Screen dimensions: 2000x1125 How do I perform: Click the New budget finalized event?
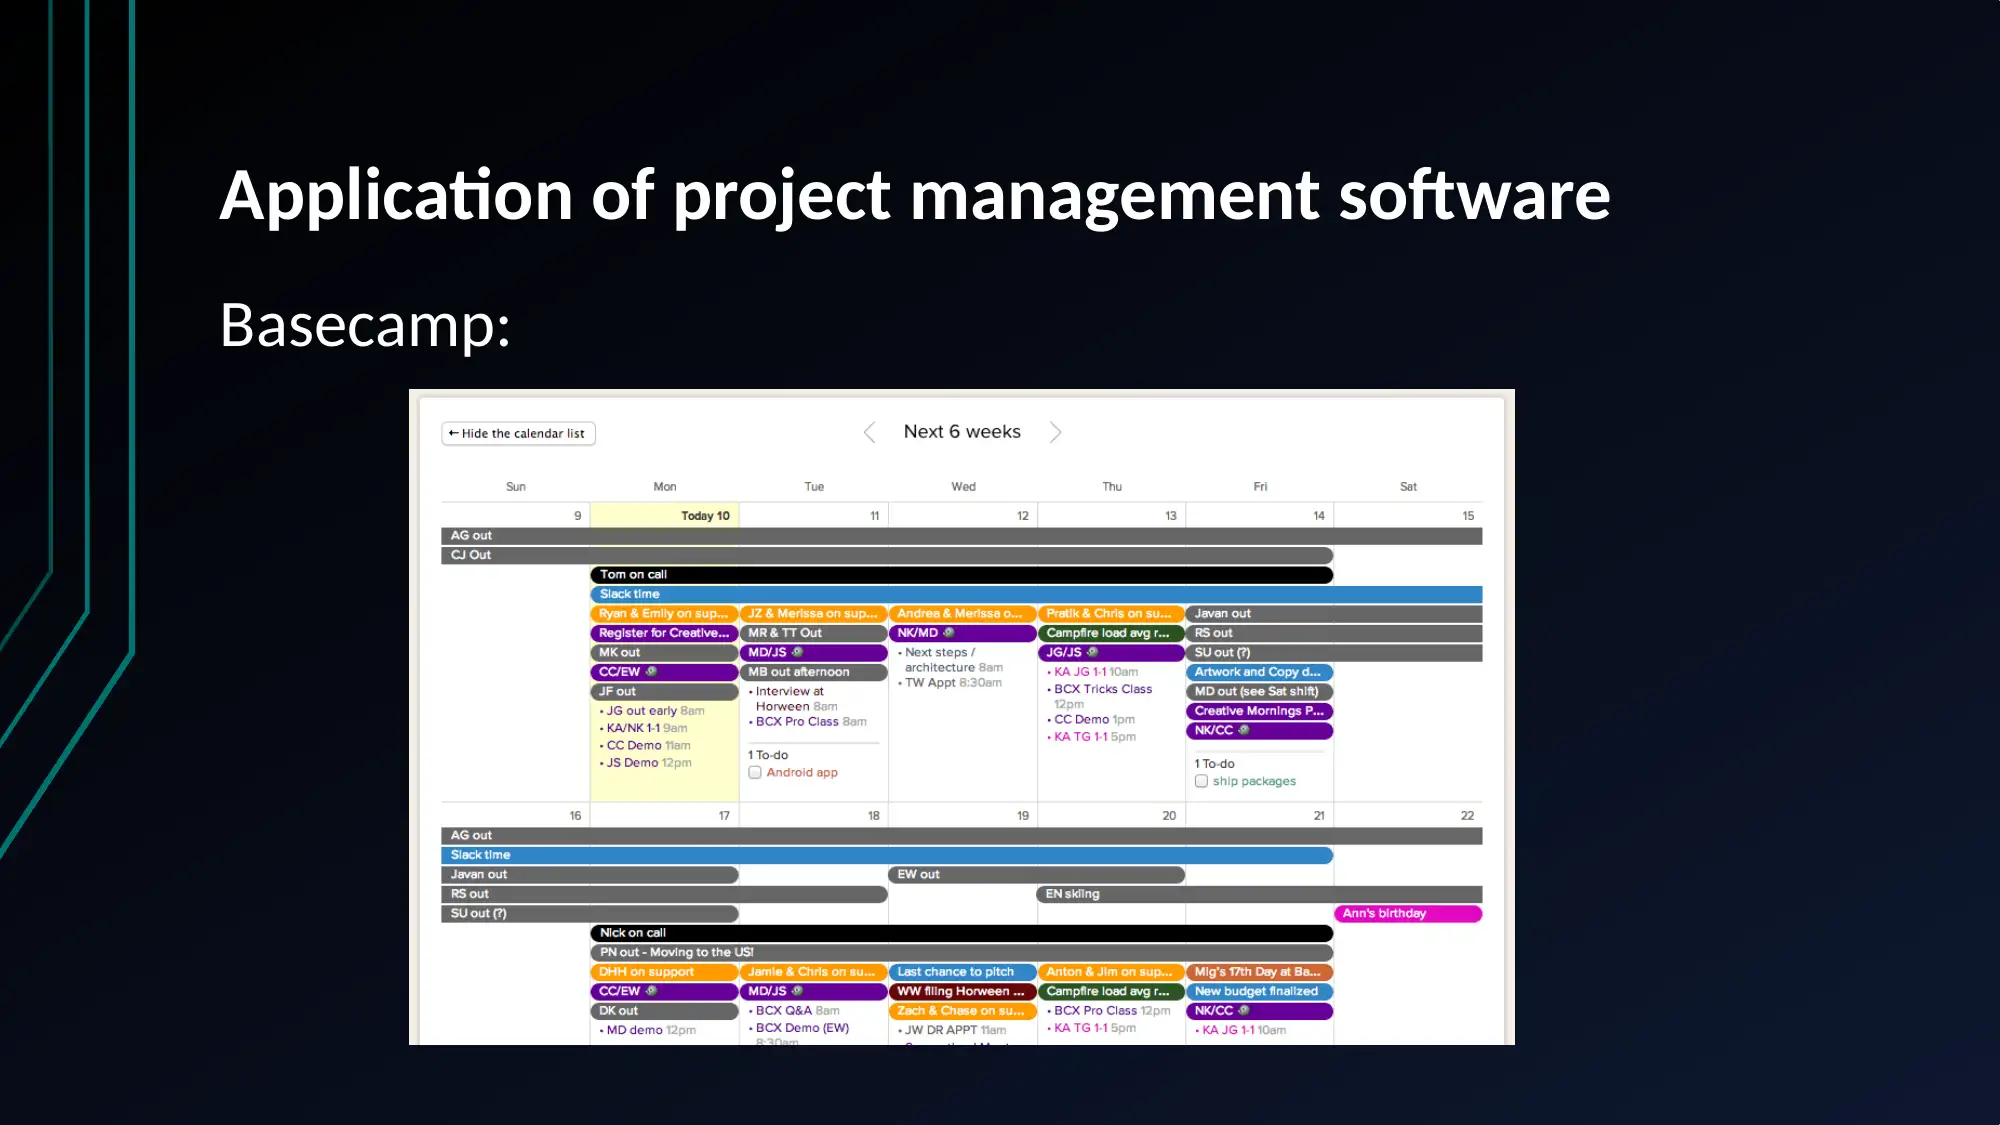tap(1259, 991)
